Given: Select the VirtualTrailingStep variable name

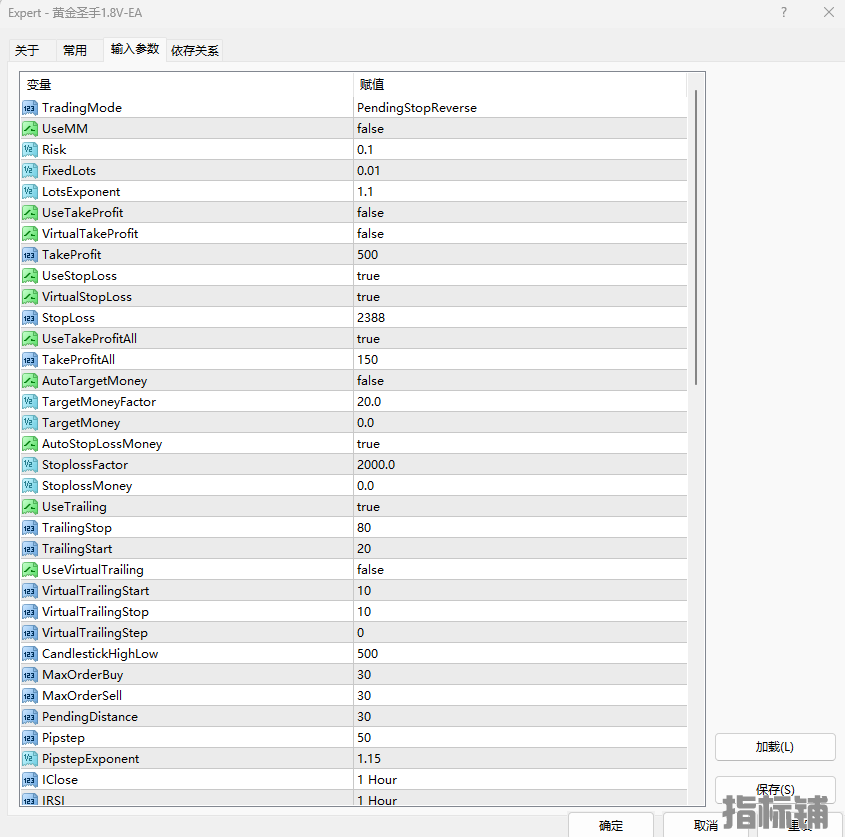Looking at the screenshot, I should click(95, 633).
